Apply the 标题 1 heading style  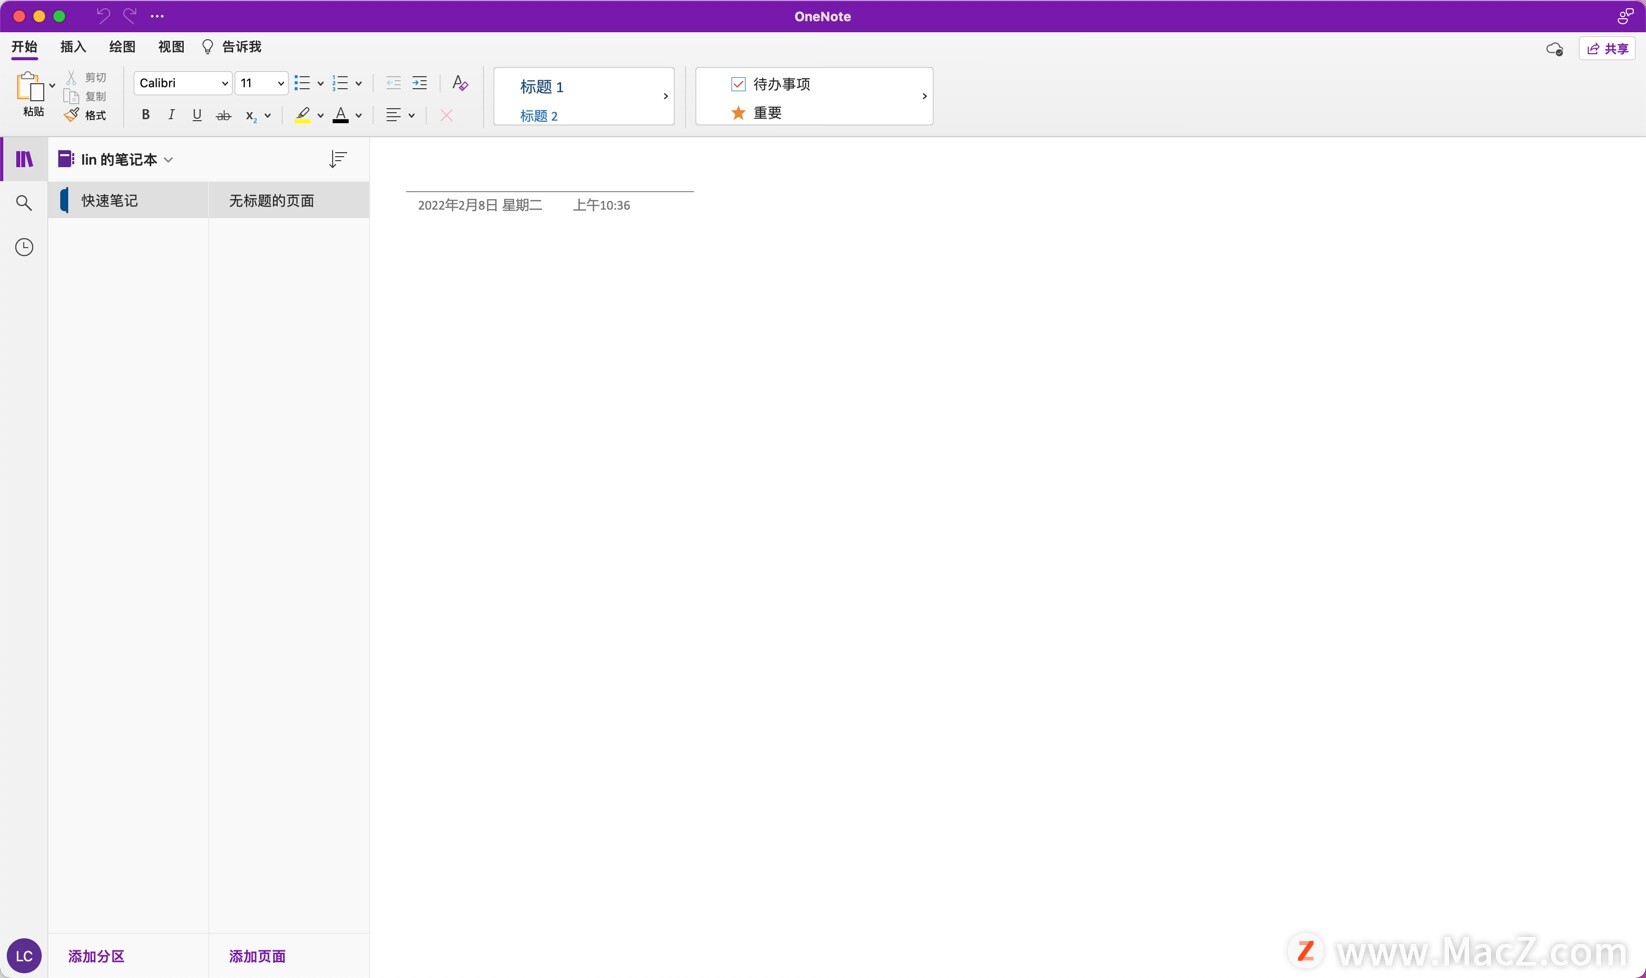click(542, 87)
